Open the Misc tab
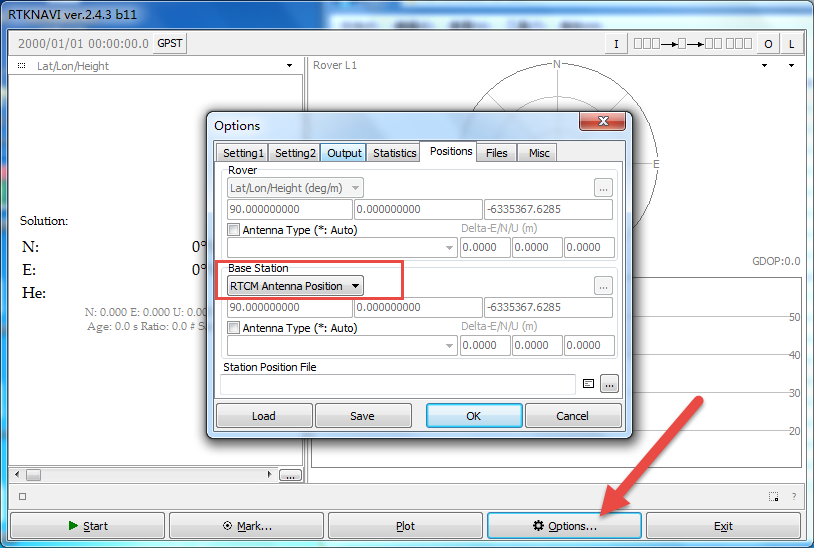This screenshot has height=548, width=814. 539,153
